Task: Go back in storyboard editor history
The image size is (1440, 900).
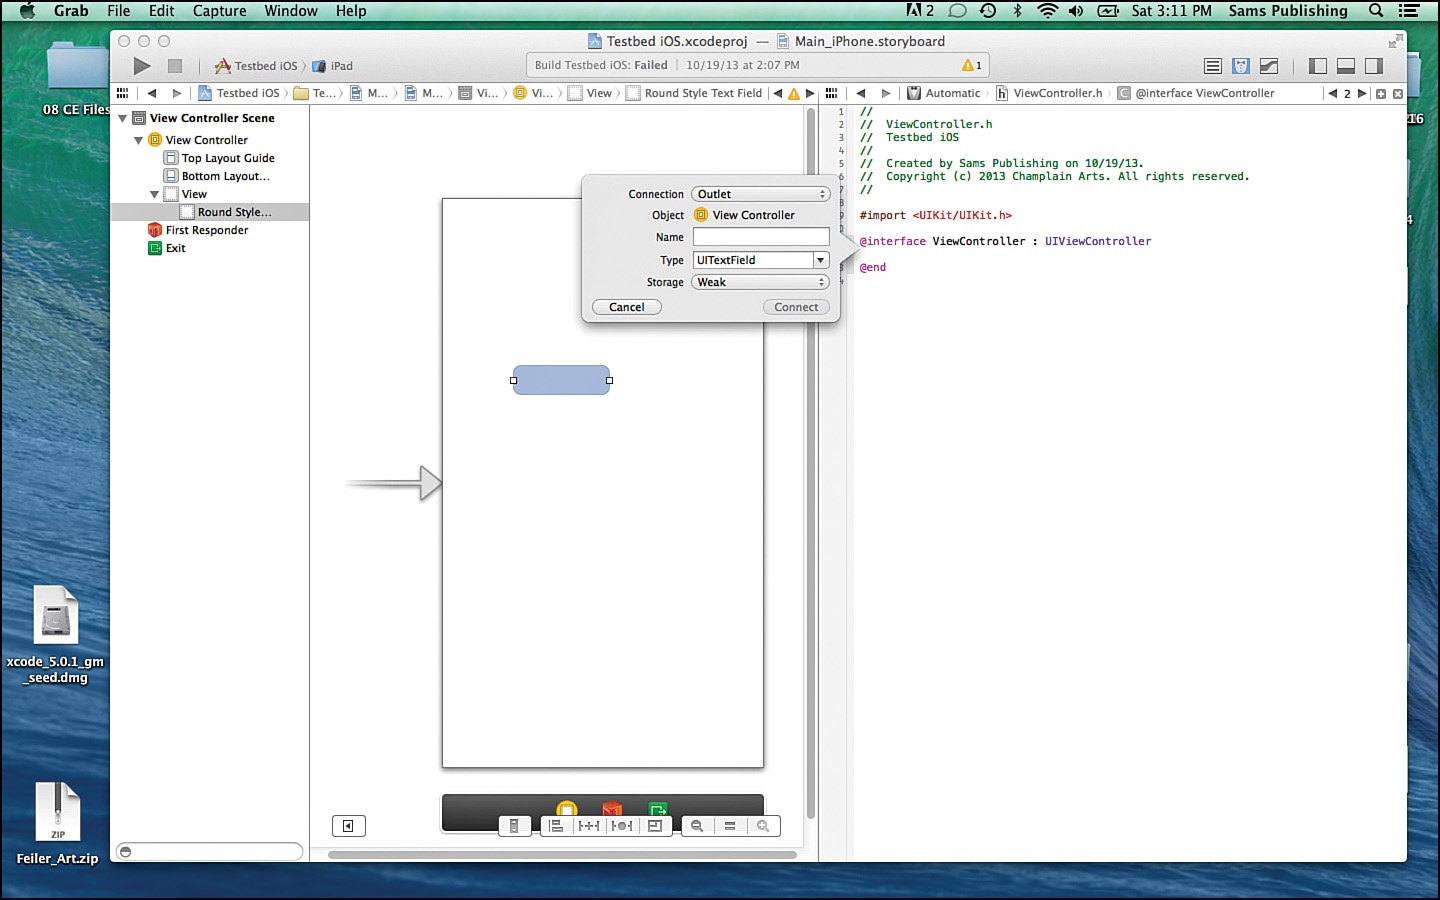Action: [x=152, y=93]
